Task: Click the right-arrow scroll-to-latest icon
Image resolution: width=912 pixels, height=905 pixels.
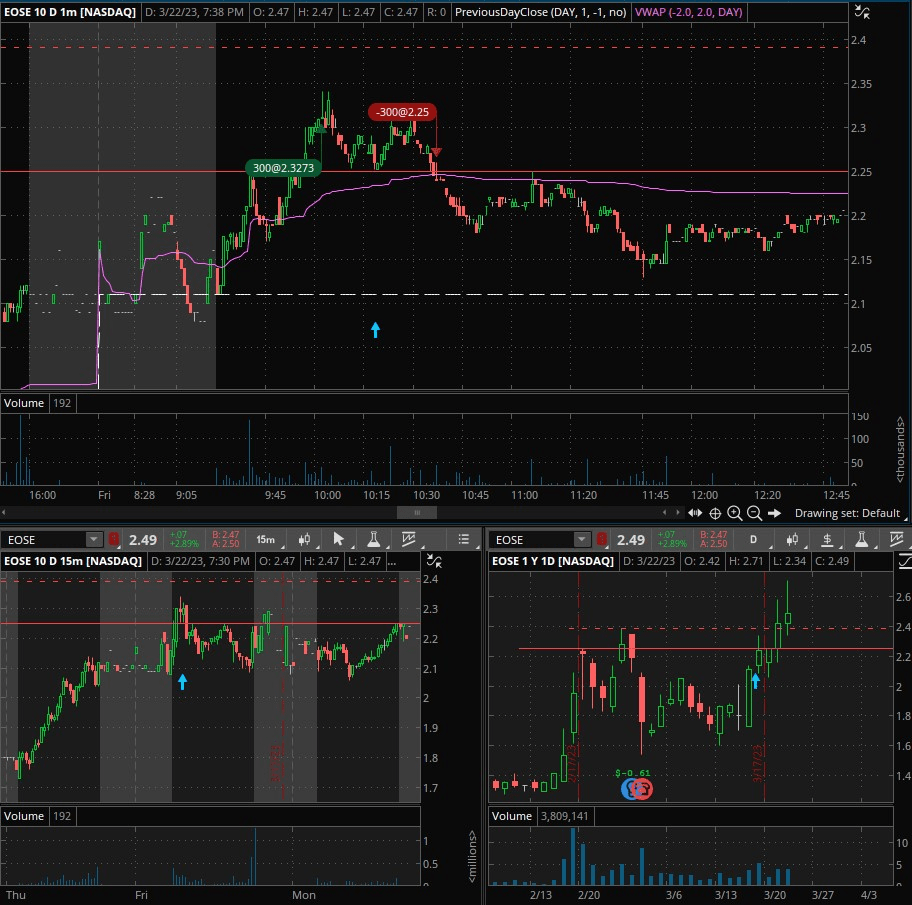Action: [774, 513]
